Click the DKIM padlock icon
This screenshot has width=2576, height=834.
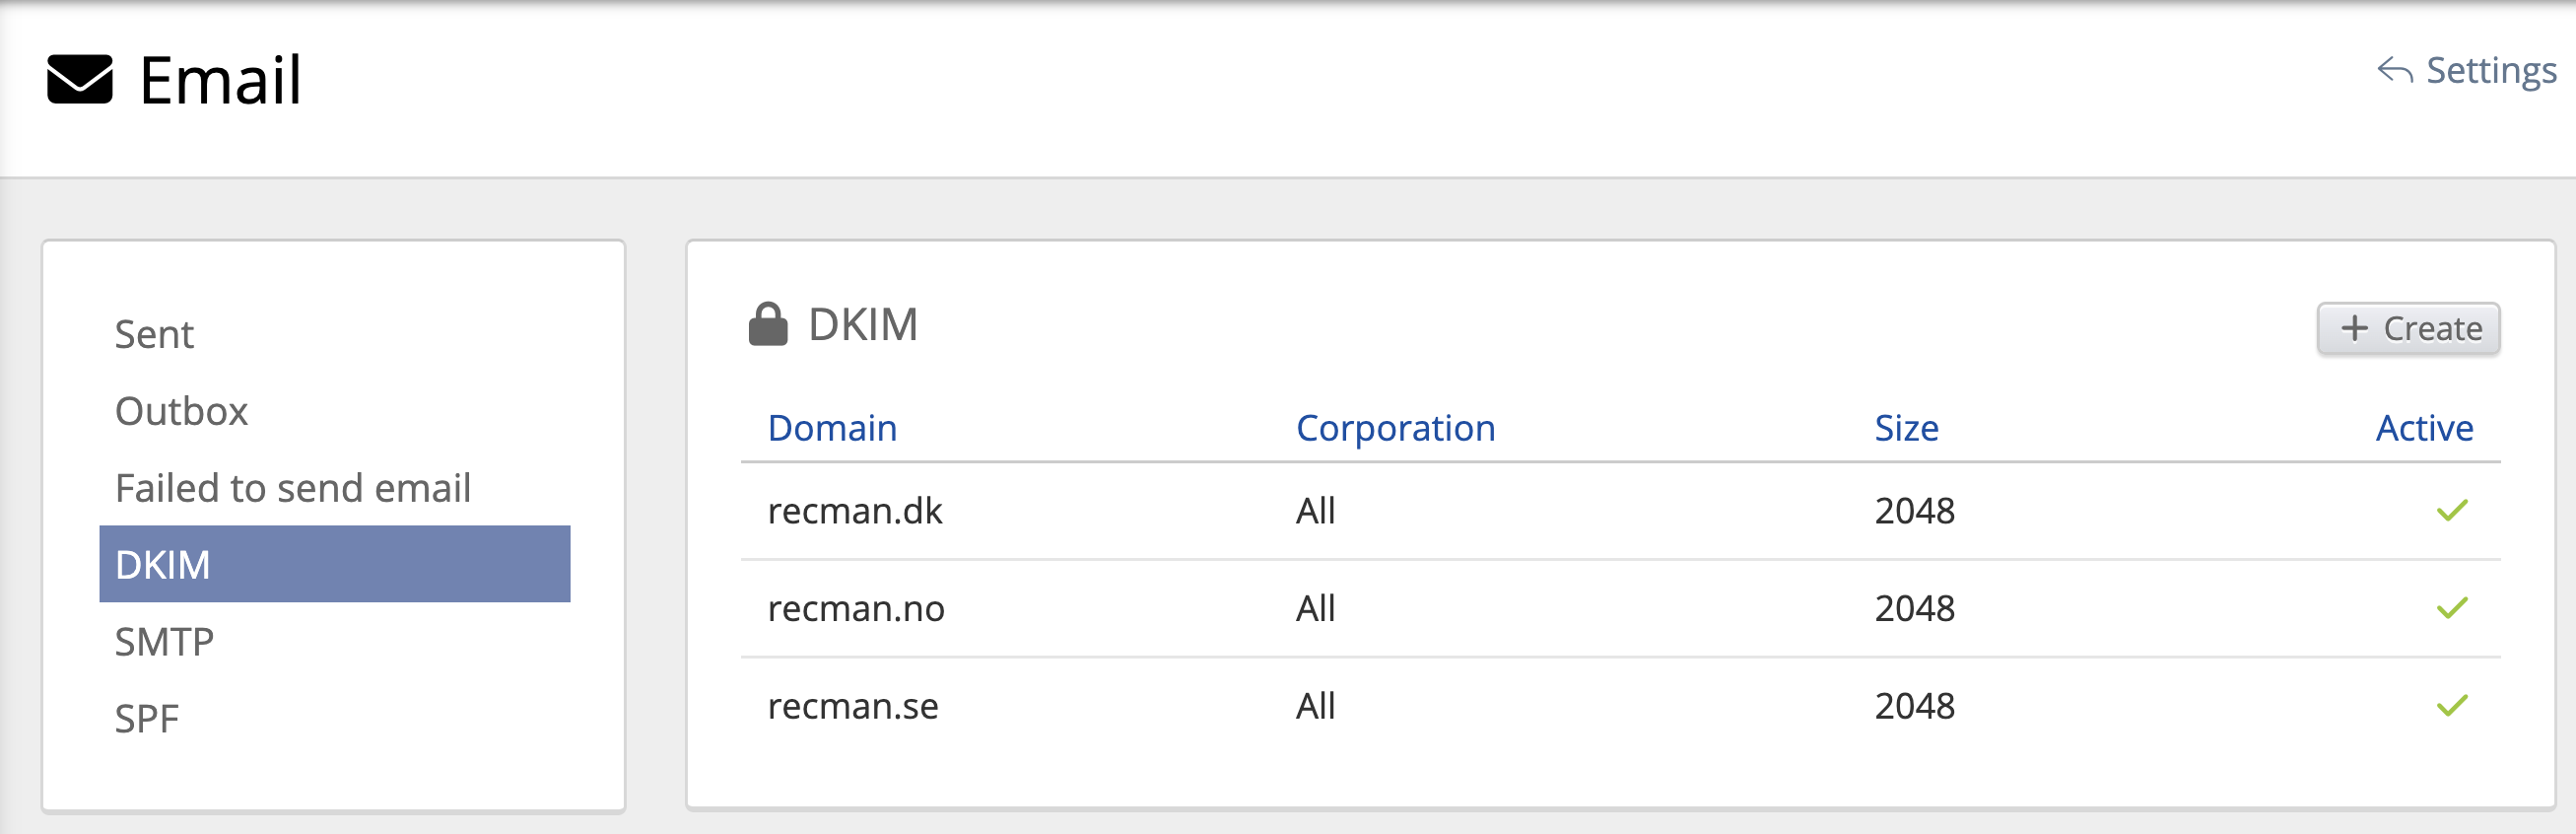pyautogui.click(x=768, y=324)
